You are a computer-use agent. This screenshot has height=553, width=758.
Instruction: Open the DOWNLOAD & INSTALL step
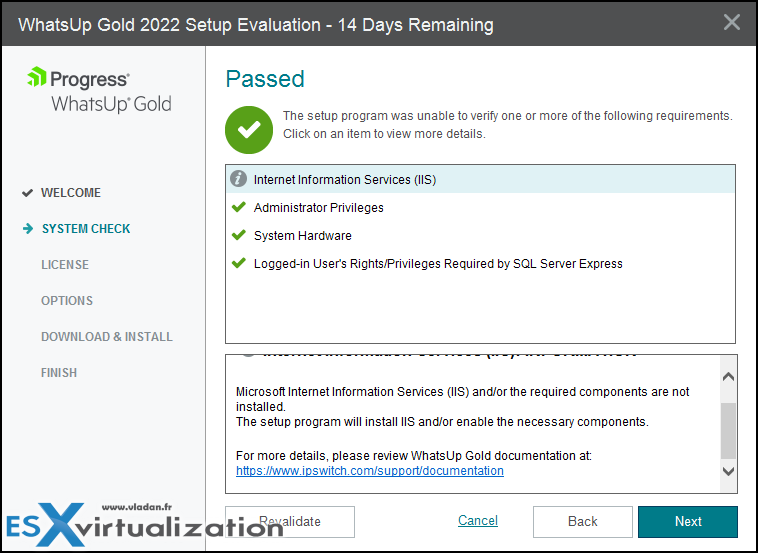coord(107,336)
